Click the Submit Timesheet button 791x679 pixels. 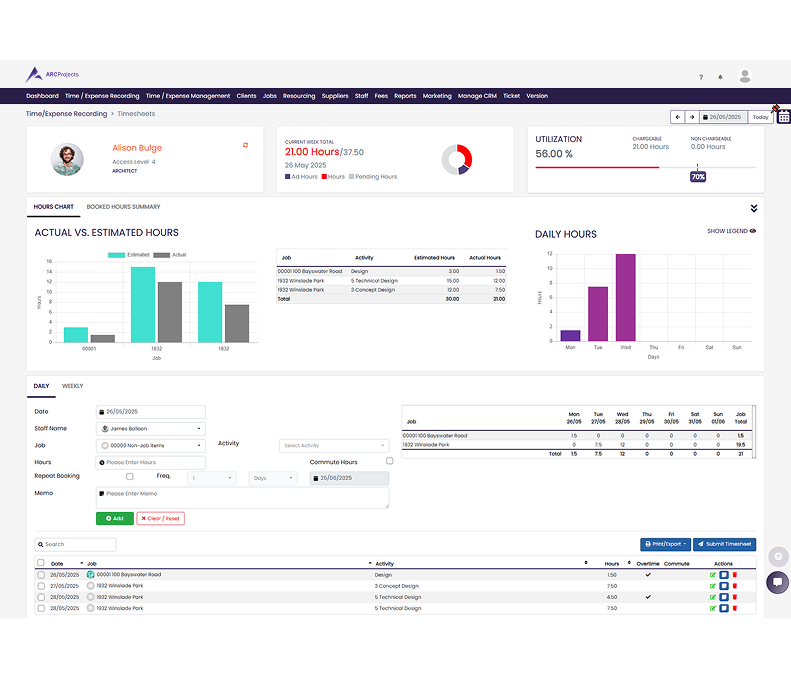coord(725,545)
